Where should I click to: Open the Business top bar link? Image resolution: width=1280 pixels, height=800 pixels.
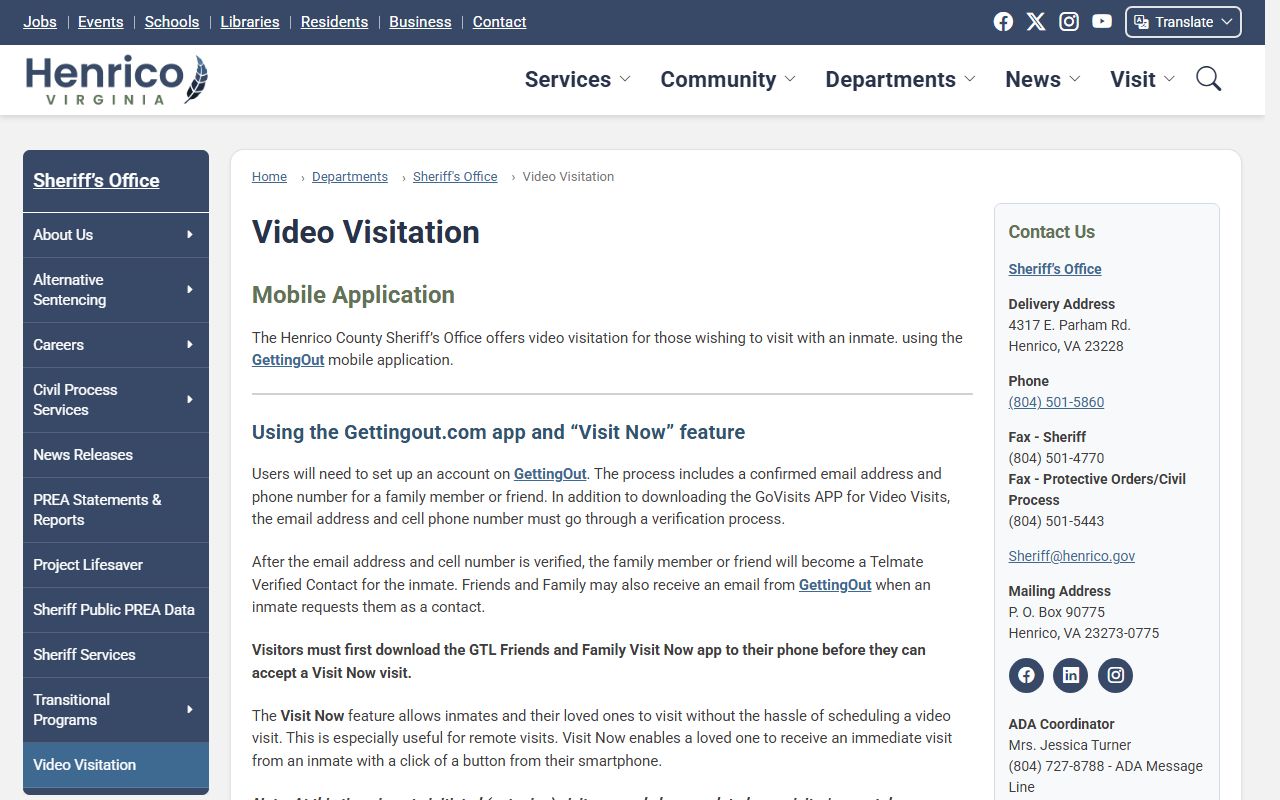420,22
